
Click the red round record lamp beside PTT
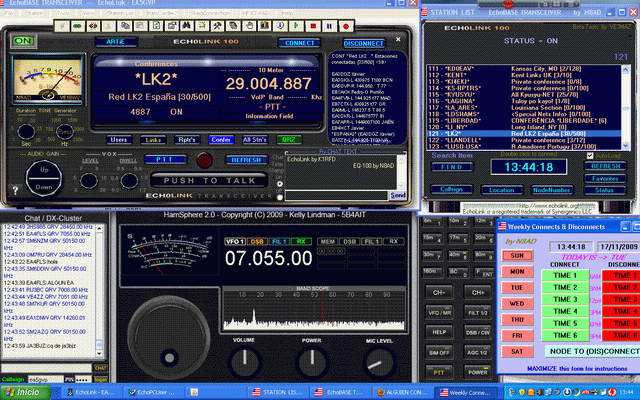click(x=204, y=160)
